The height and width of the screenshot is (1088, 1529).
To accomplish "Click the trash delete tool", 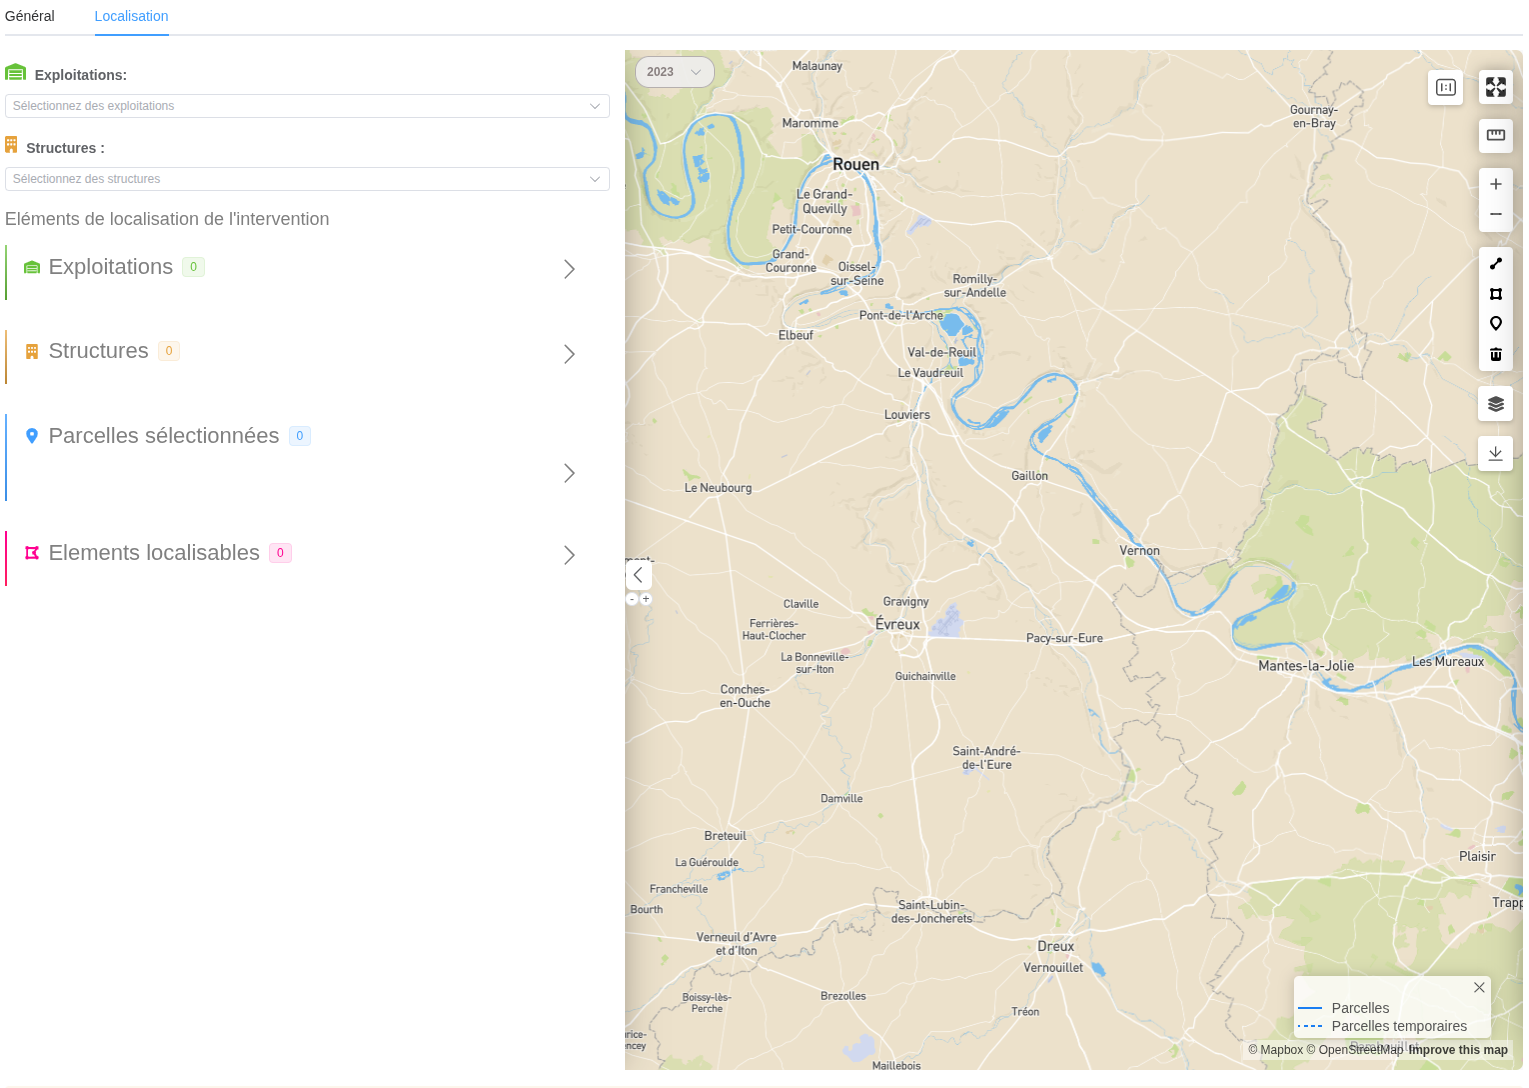I will tap(1495, 354).
